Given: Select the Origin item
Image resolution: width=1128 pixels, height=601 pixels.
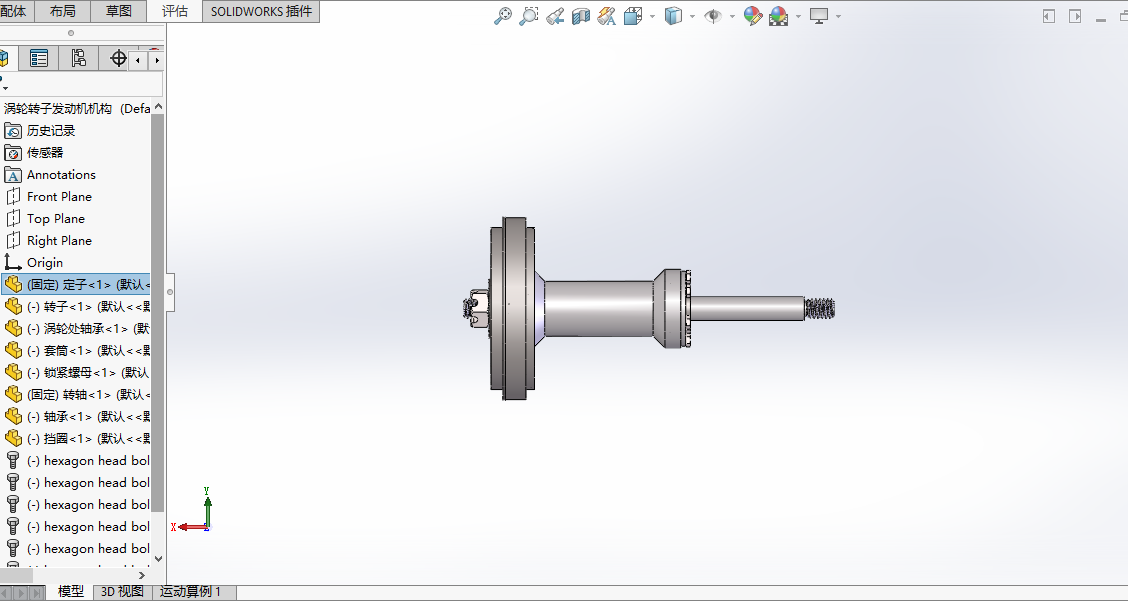Looking at the screenshot, I should pos(45,263).
